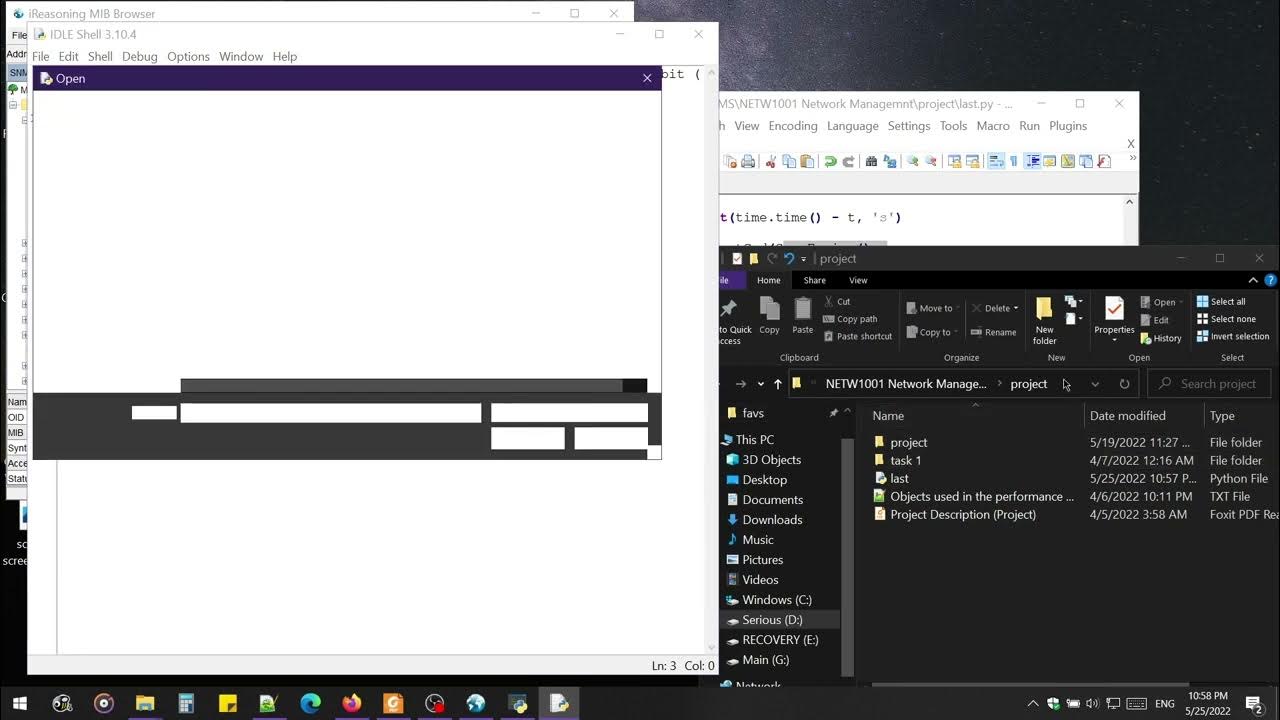
Task: Expand the address bar history dropdown chevron
Action: (1095, 384)
